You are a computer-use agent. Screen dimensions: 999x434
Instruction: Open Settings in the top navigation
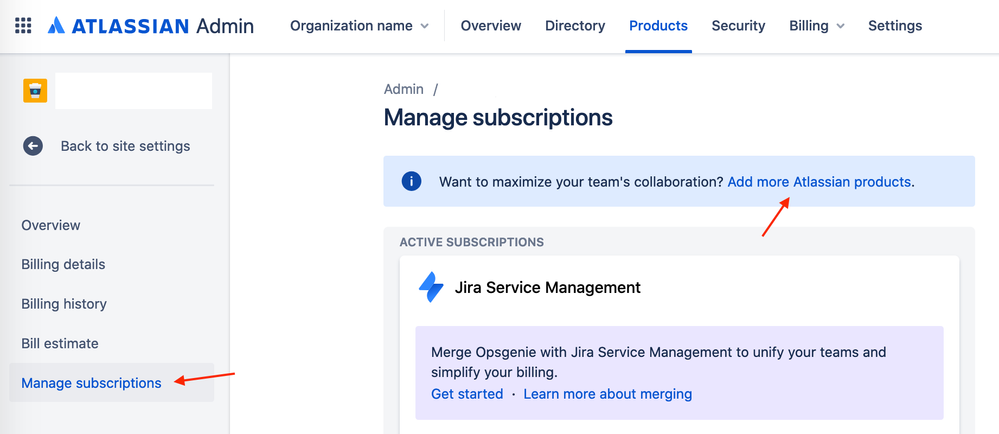point(895,26)
